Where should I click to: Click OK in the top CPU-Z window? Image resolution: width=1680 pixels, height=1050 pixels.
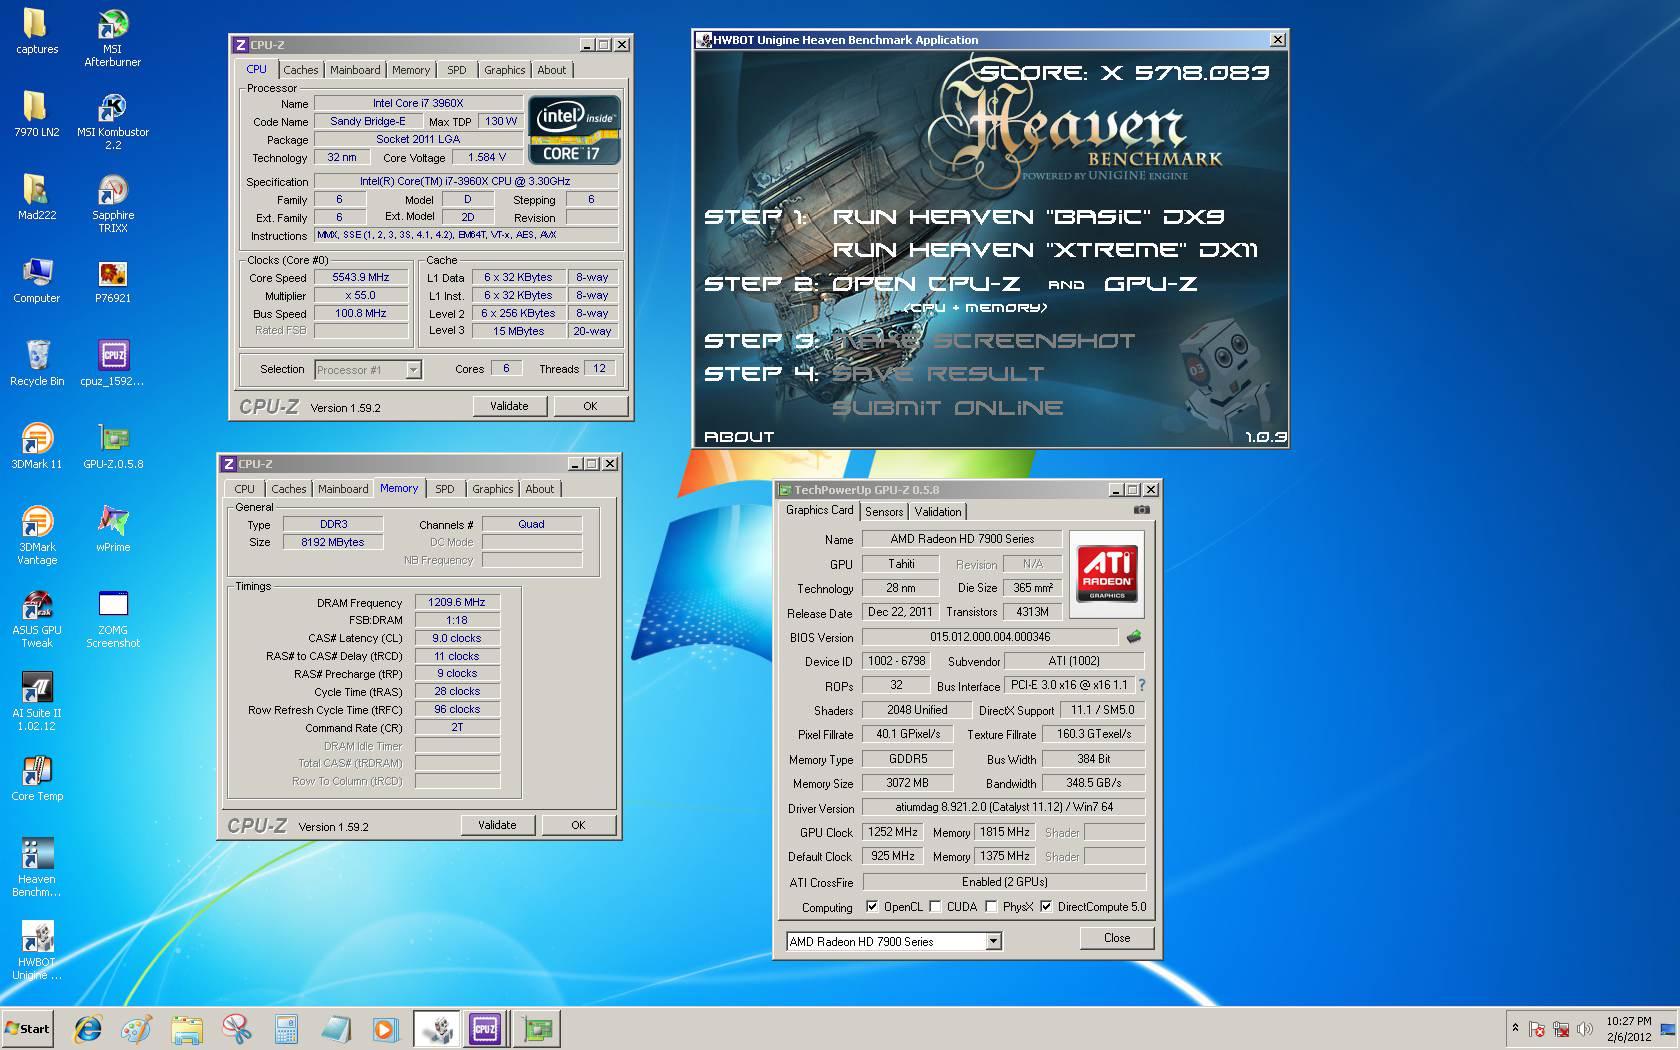pyautogui.click(x=590, y=406)
